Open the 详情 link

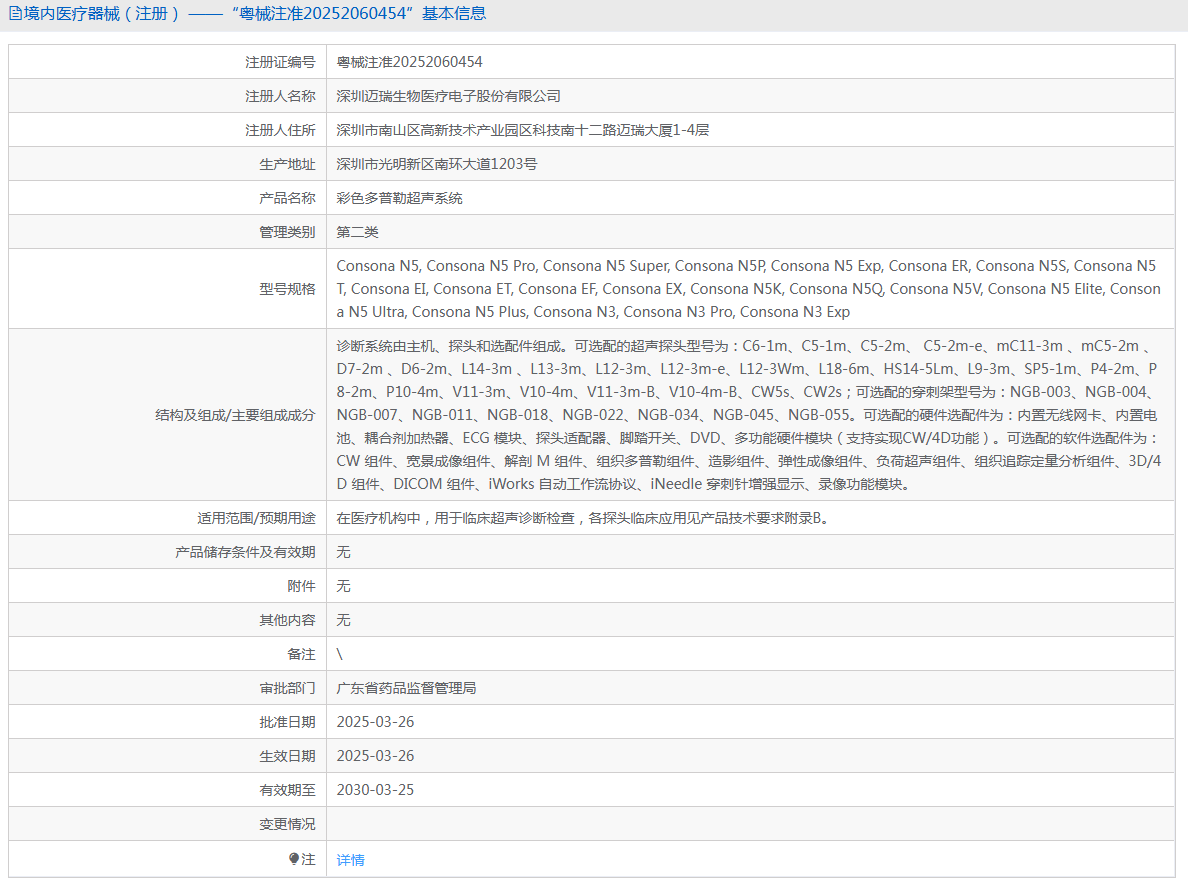(350, 859)
